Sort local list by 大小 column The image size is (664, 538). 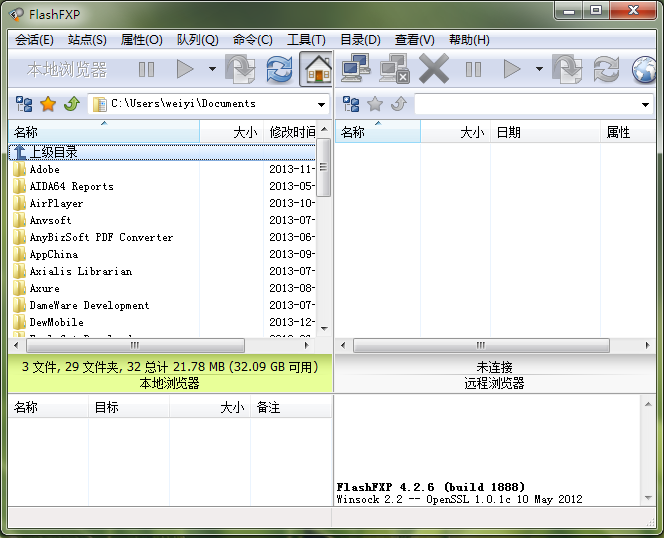pos(232,132)
